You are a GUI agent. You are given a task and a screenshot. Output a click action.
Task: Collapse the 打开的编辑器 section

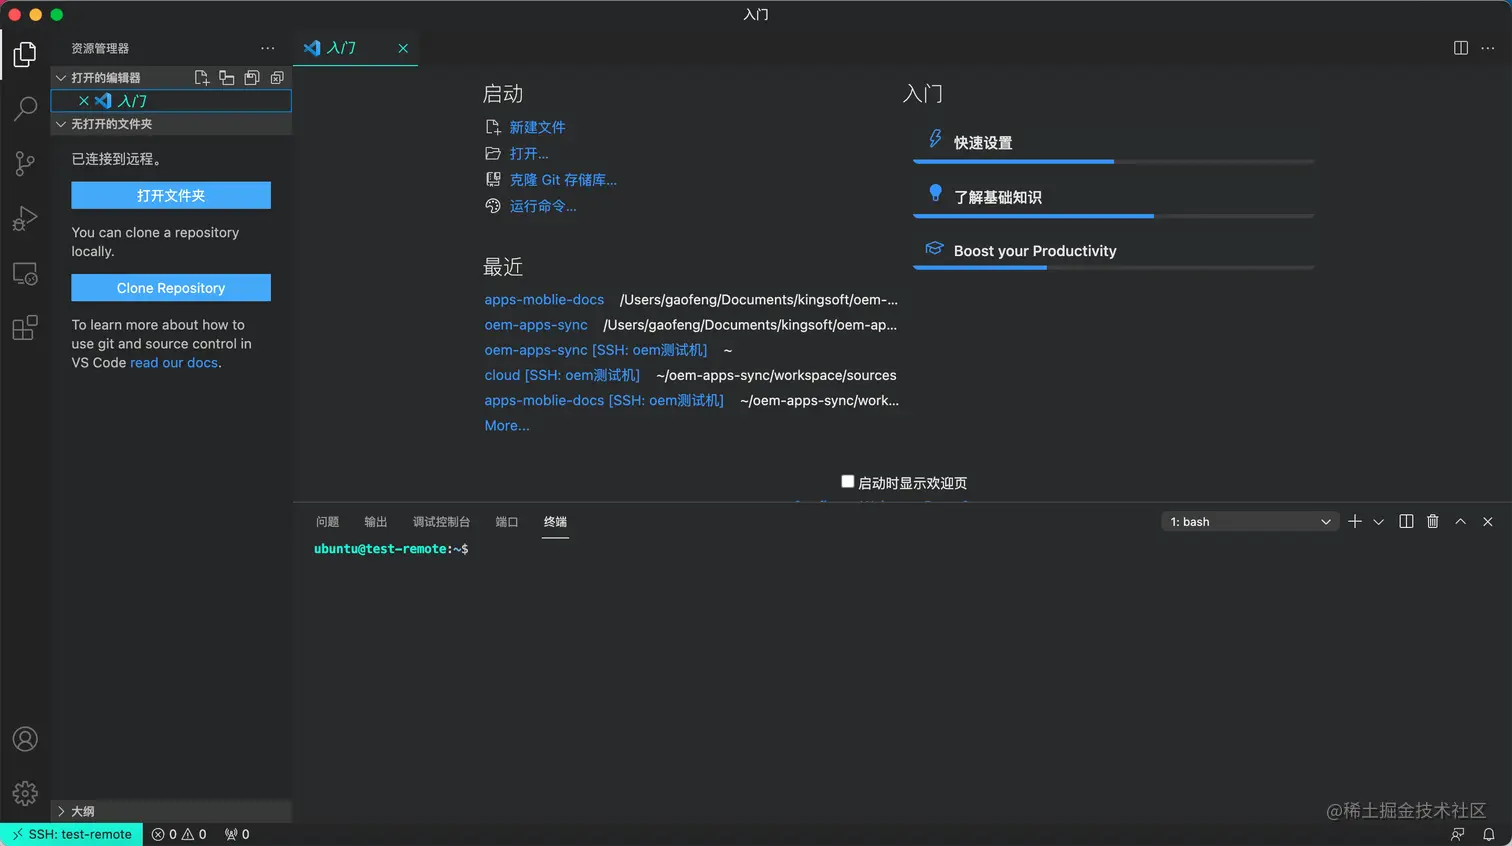[x=171, y=77]
